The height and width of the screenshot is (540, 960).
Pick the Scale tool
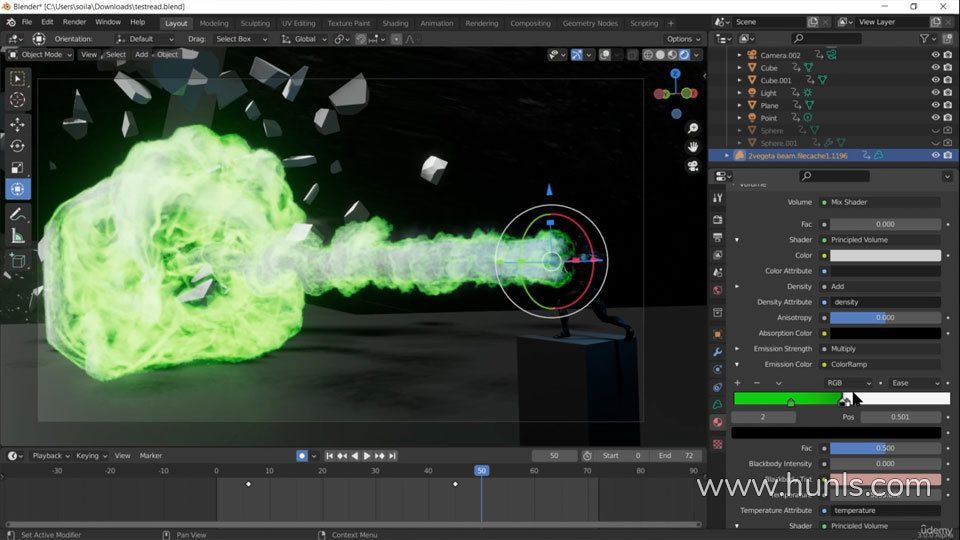point(17,168)
